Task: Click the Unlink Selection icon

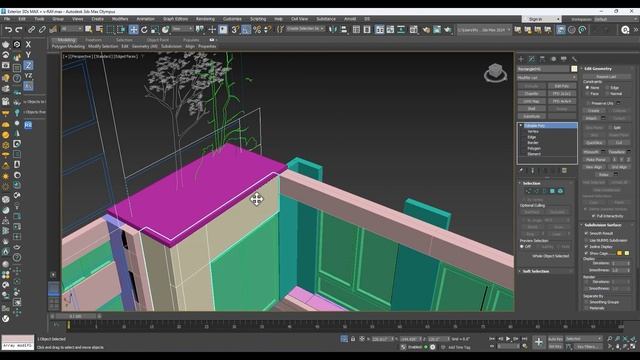Action: point(42,29)
